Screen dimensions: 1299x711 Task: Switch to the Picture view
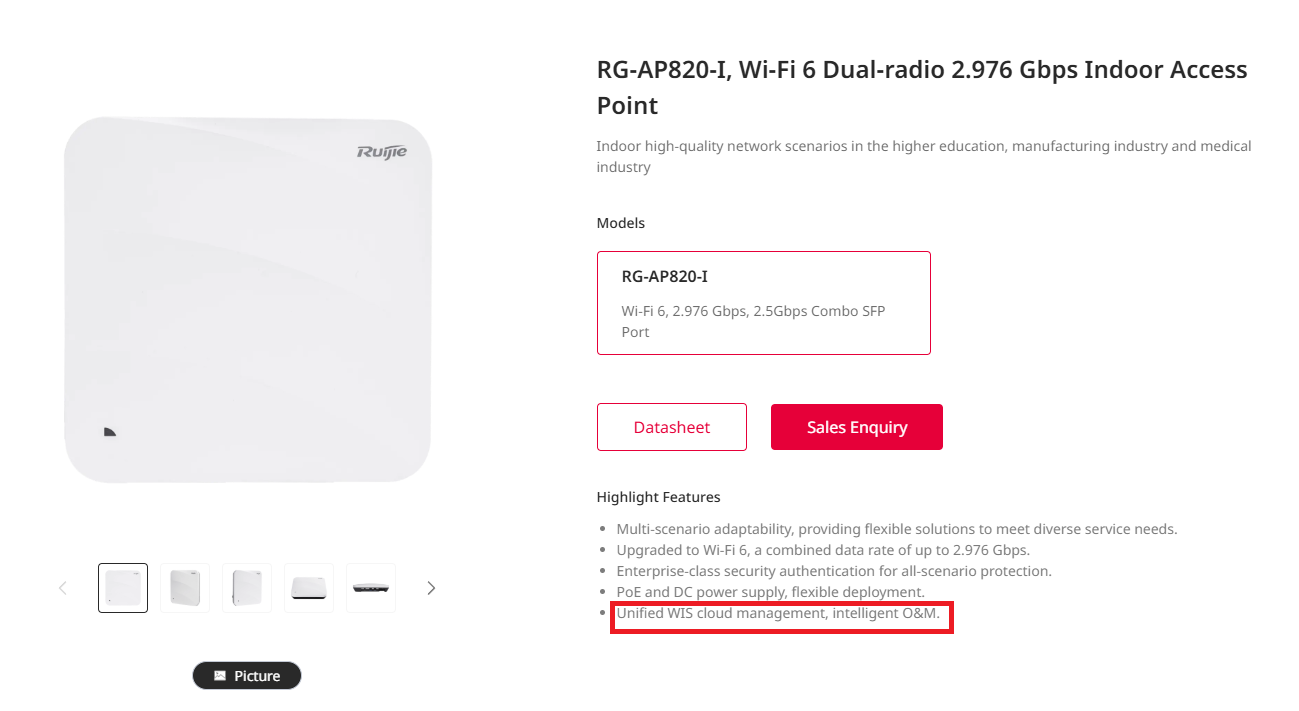(x=247, y=676)
